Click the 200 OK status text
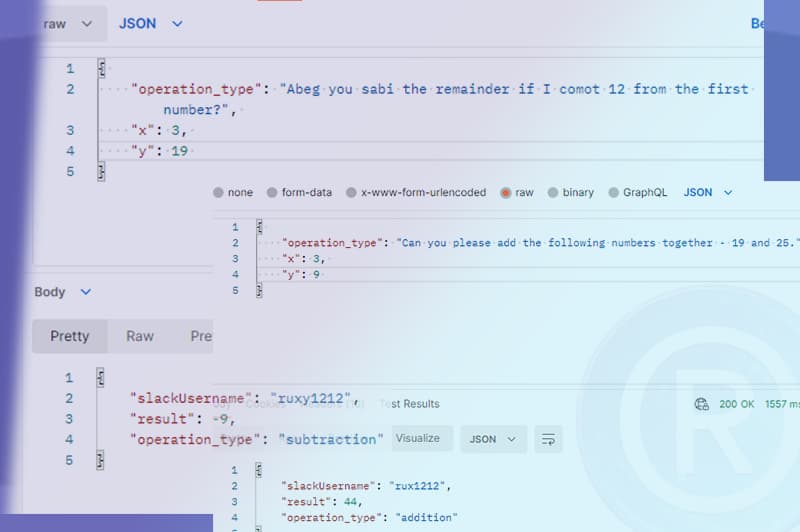Image resolution: width=800 pixels, height=532 pixels. pos(737,404)
